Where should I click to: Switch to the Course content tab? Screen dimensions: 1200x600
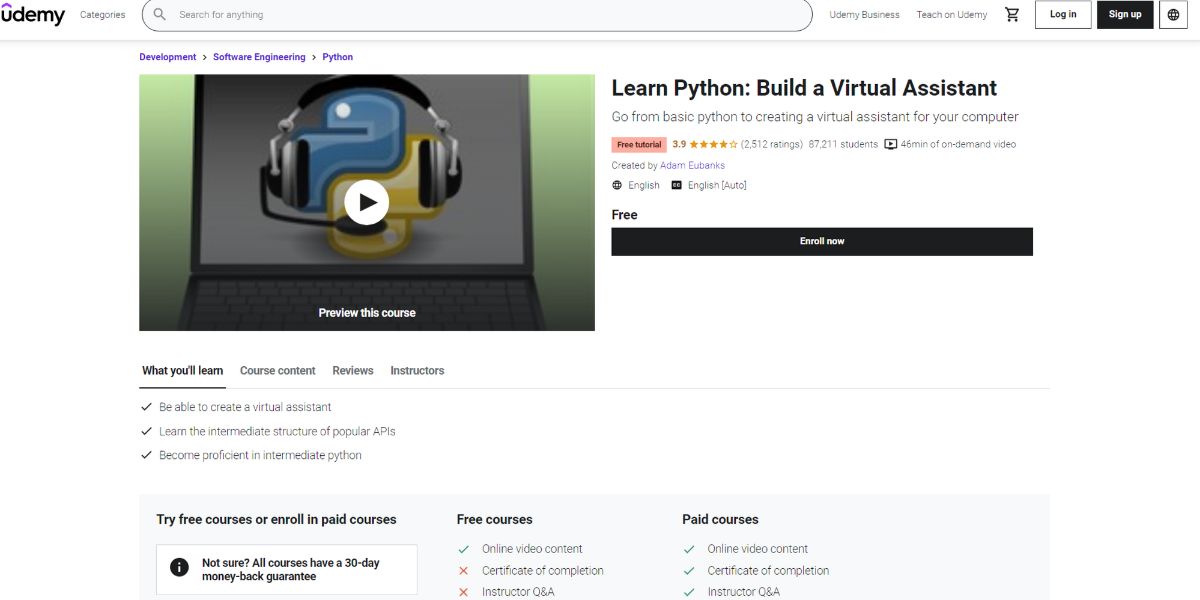(277, 370)
